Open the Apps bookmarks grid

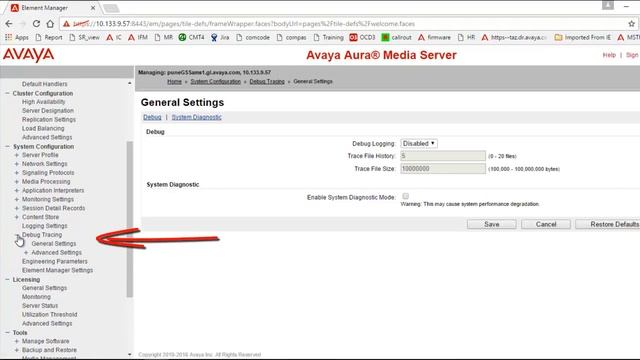17,37
